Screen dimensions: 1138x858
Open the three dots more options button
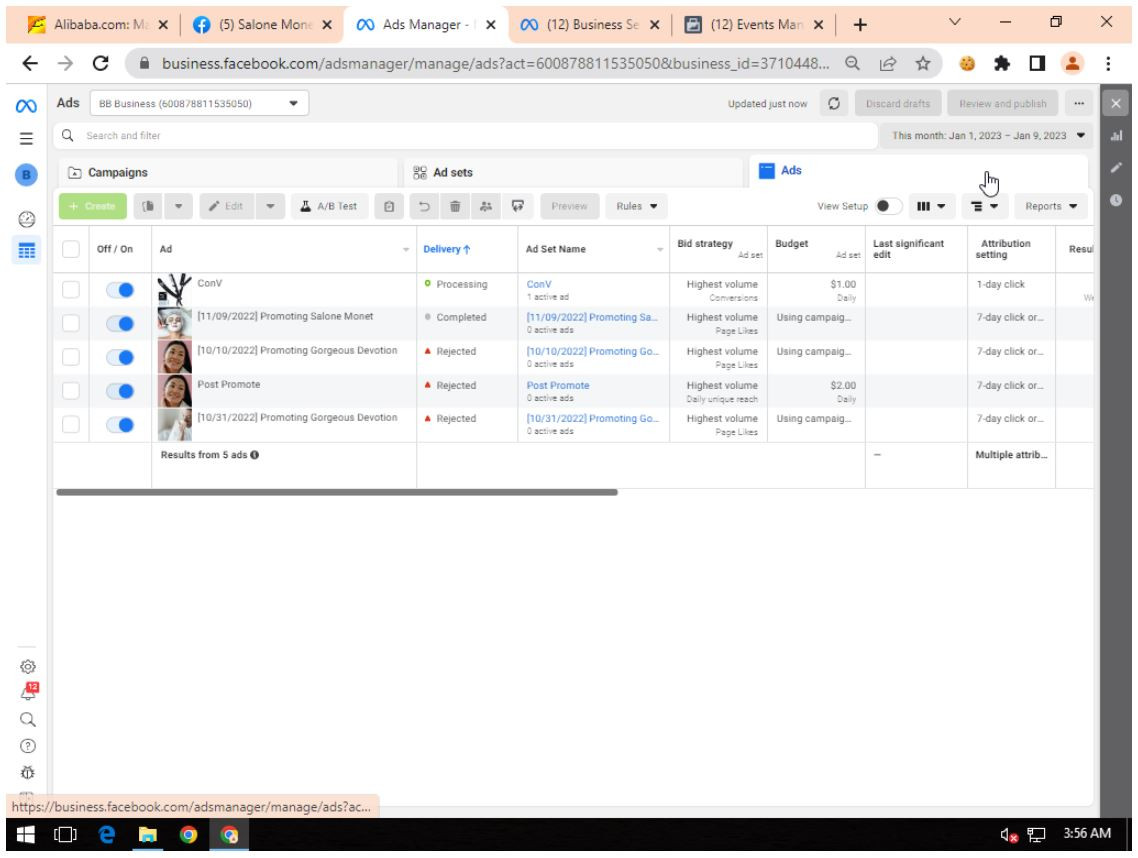(1079, 104)
